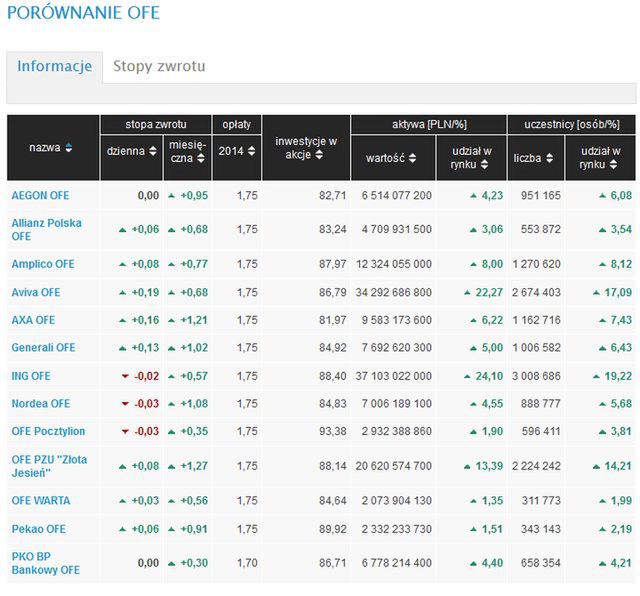
Task: Open ING OFE fund link
Action: pos(31,376)
